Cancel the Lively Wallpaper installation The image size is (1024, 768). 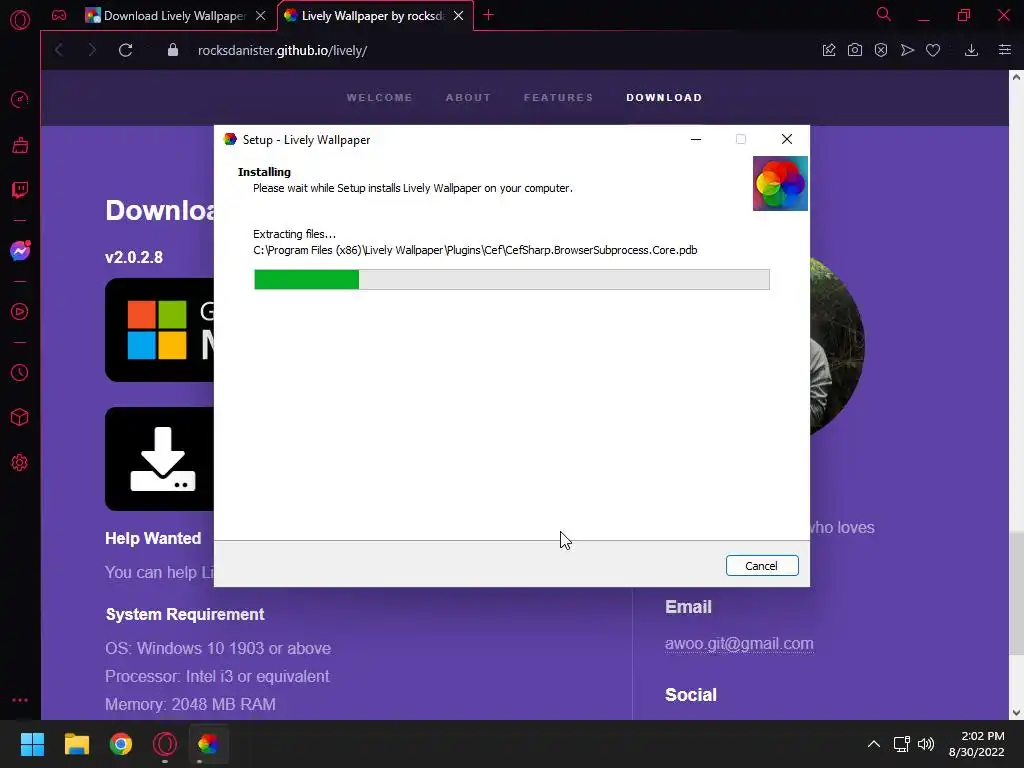click(x=762, y=566)
